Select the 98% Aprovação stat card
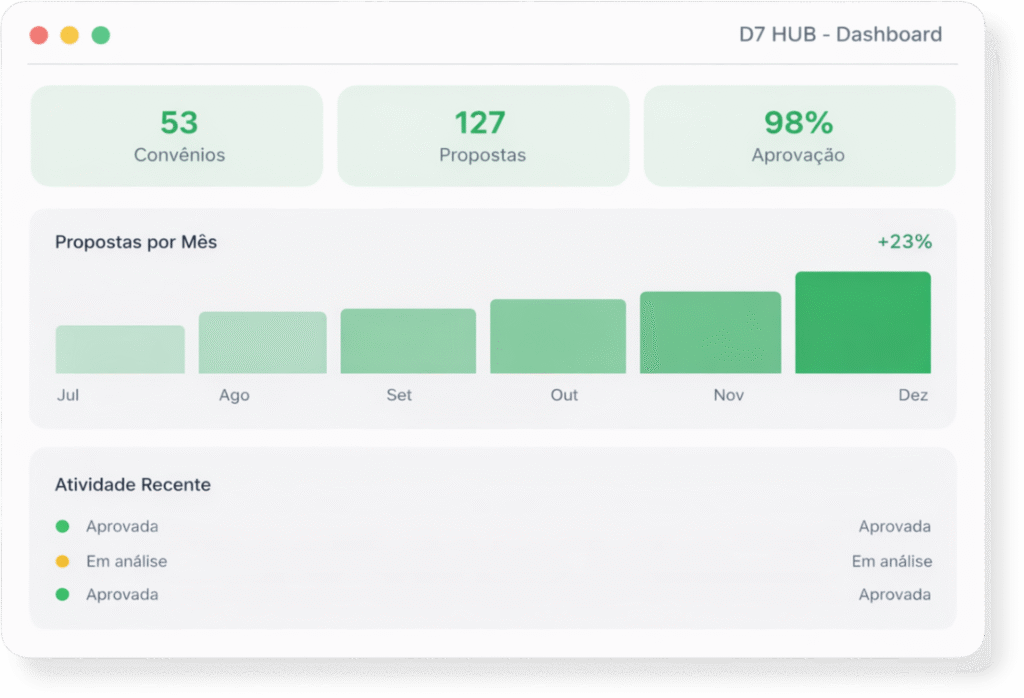Image resolution: width=1024 pixels, height=698 pixels. 798,136
